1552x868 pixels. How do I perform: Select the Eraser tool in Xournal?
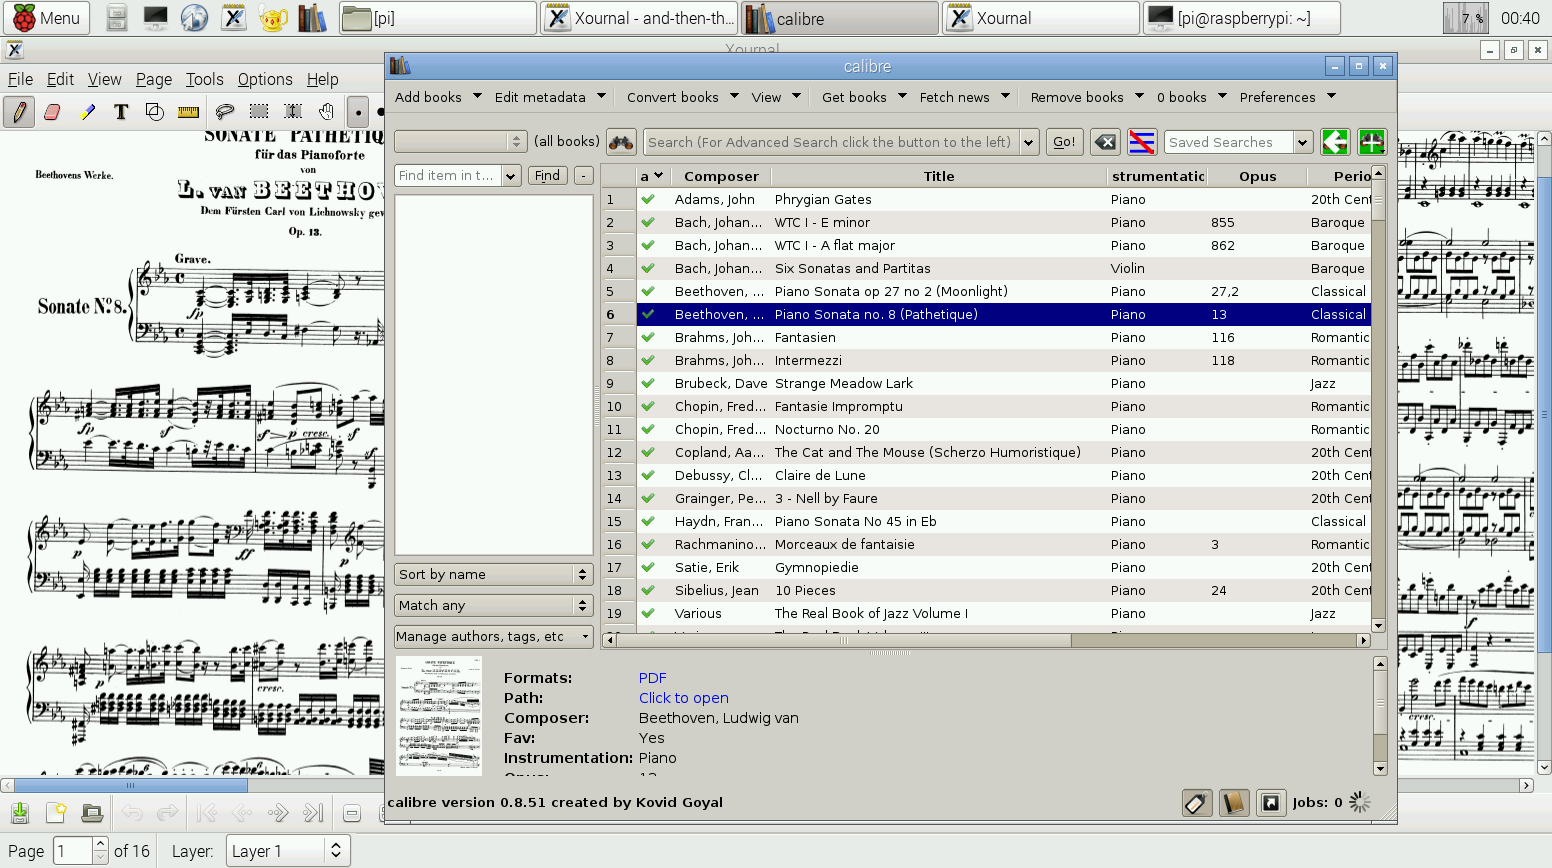(53, 112)
